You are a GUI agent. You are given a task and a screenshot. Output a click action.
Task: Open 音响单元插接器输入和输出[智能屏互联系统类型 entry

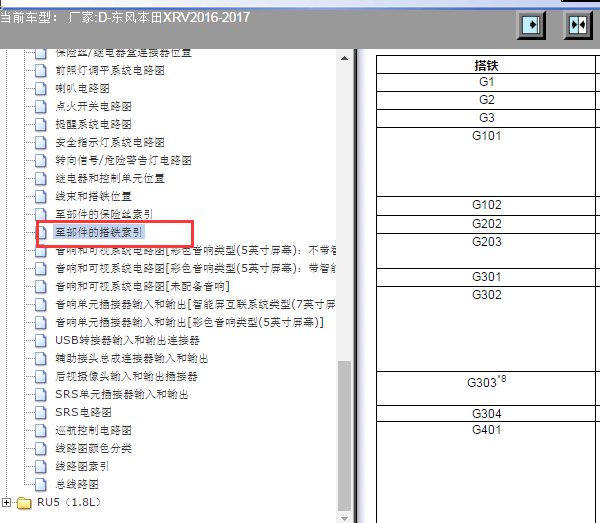click(x=196, y=304)
